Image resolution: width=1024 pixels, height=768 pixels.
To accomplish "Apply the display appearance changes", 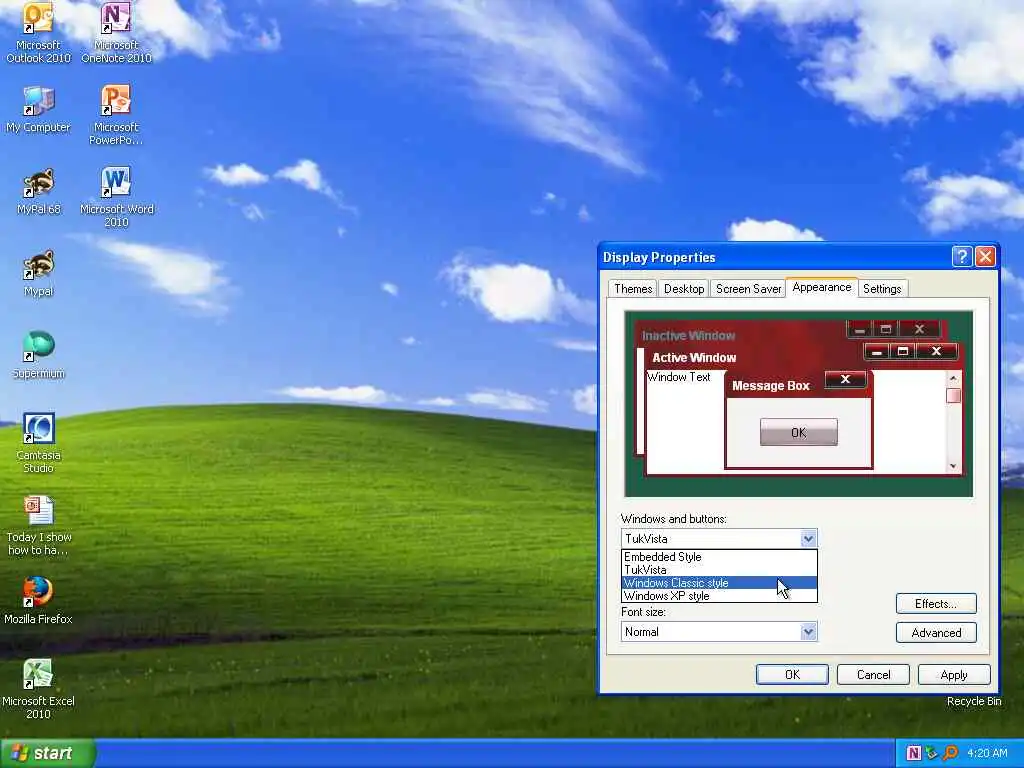I will (954, 675).
